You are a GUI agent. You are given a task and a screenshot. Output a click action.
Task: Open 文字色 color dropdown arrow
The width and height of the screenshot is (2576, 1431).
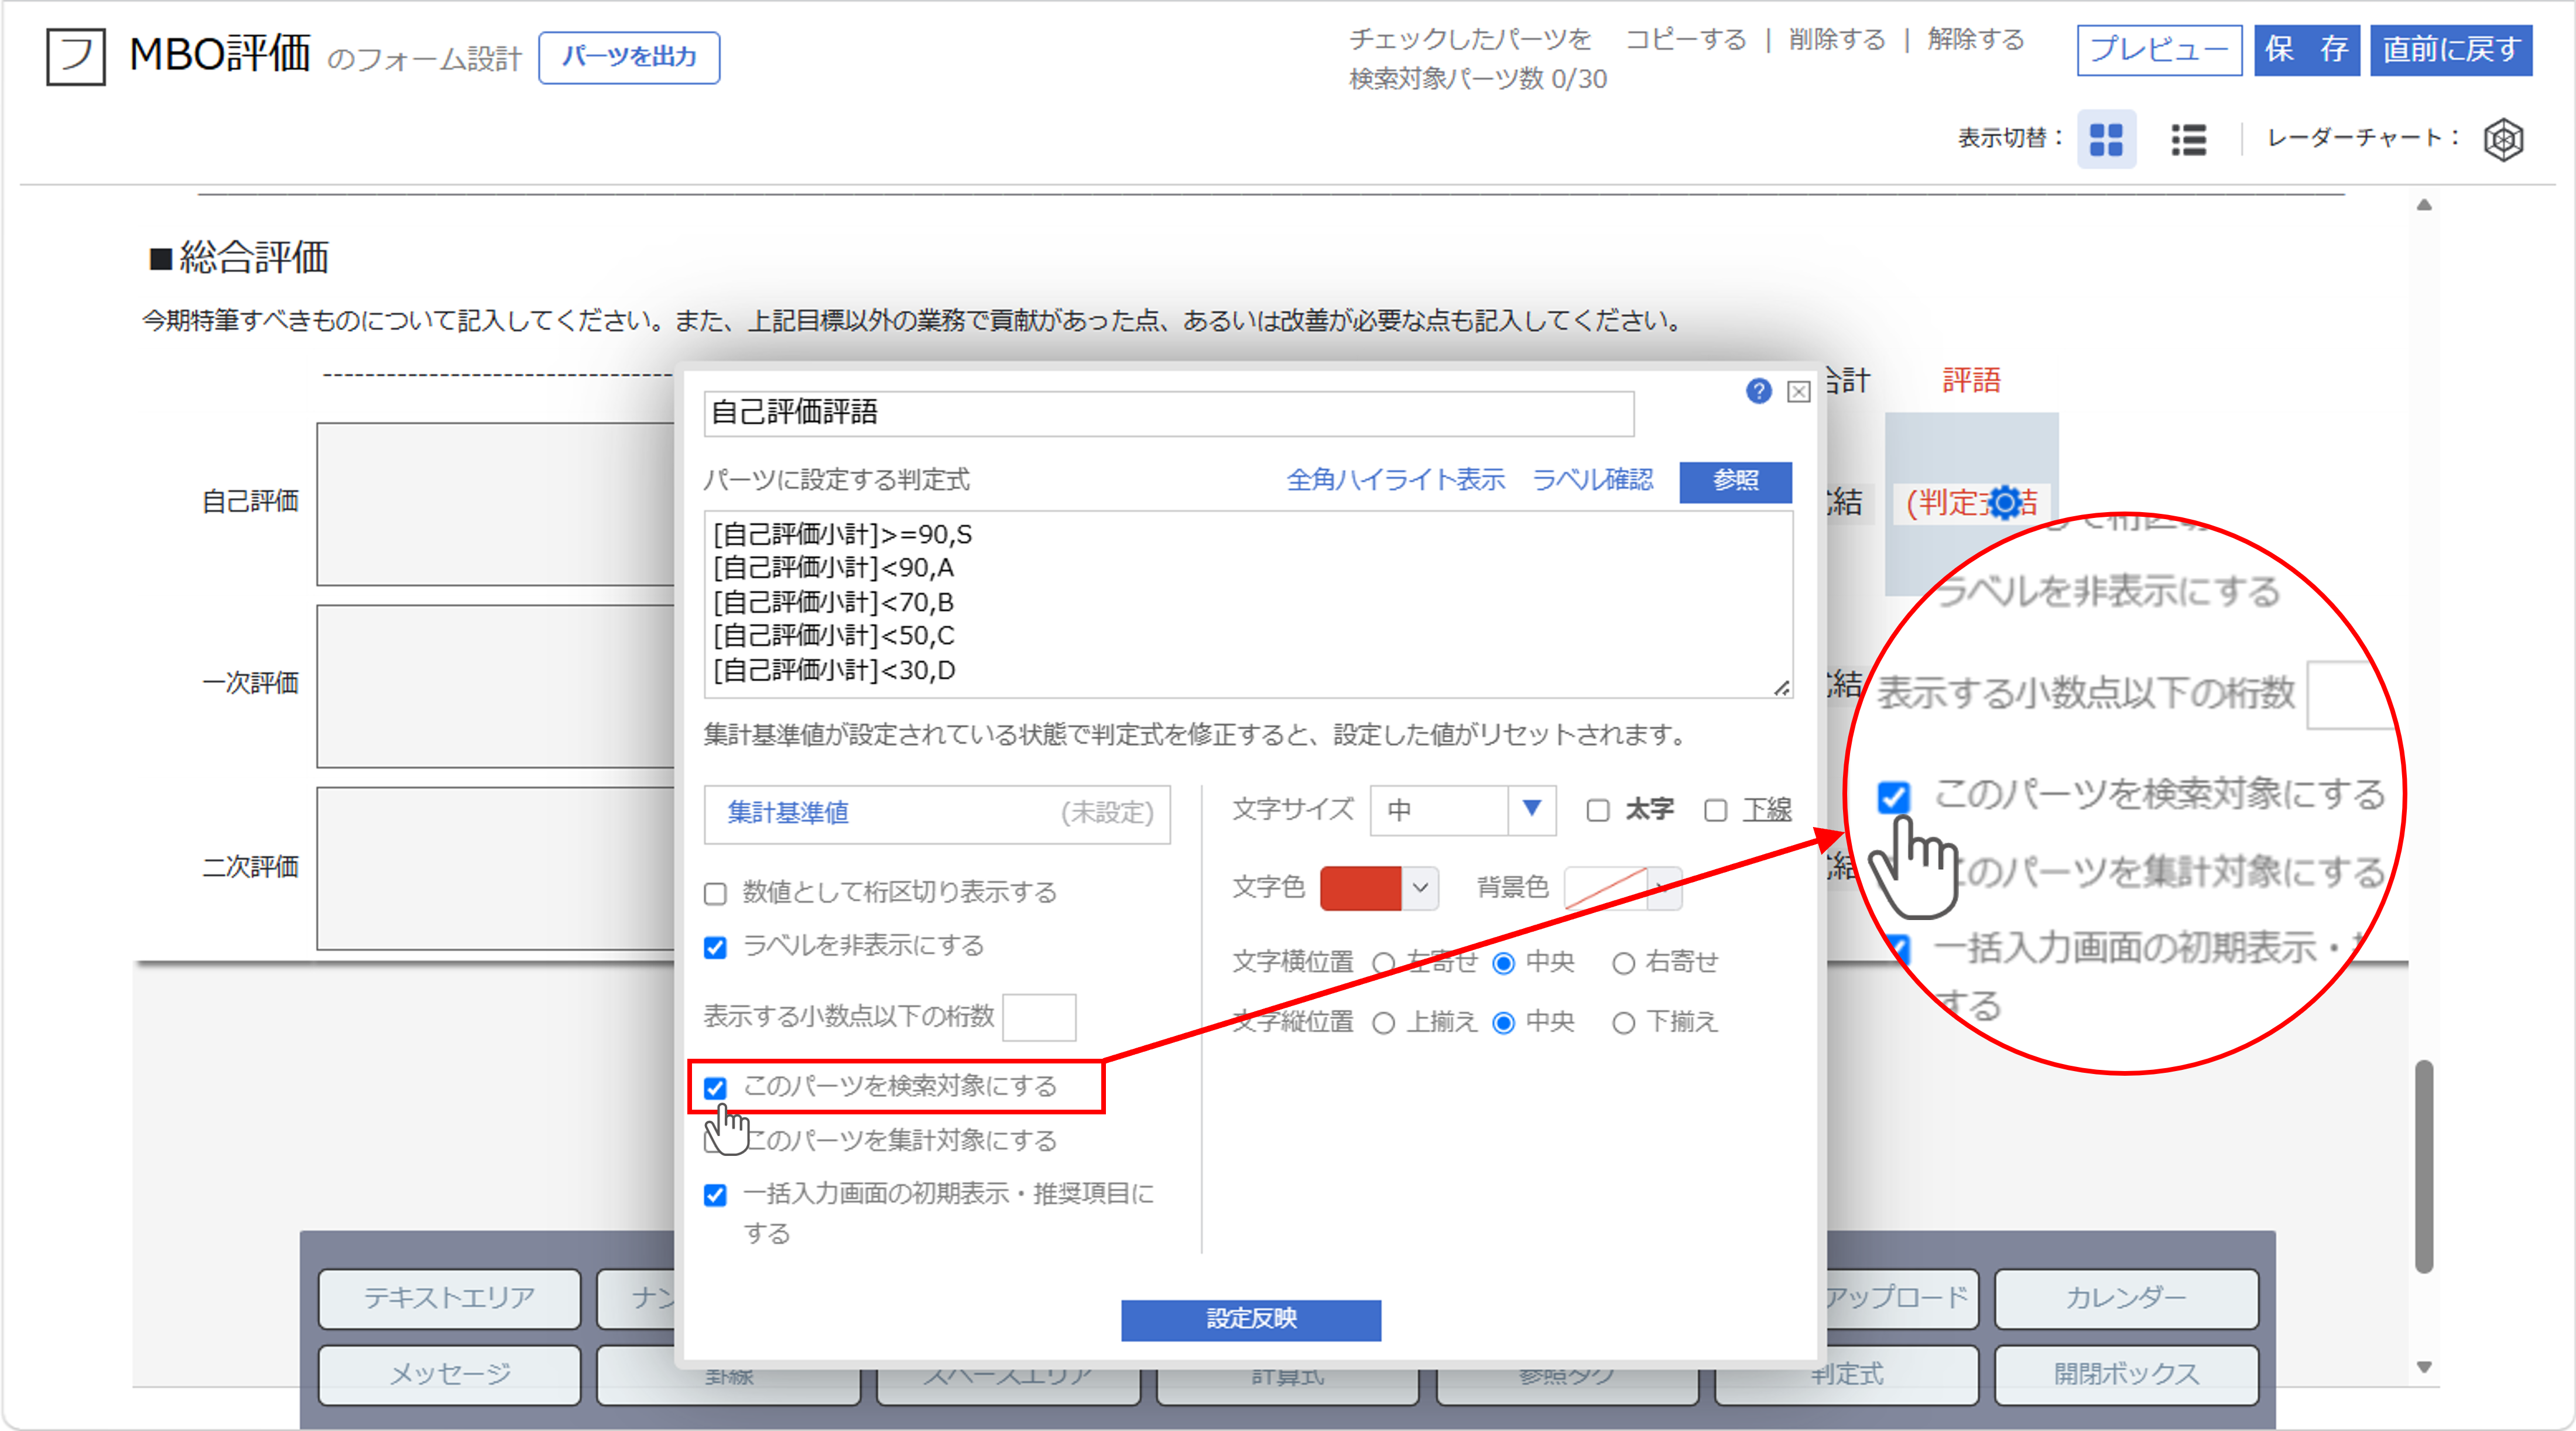pyautogui.click(x=1420, y=888)
